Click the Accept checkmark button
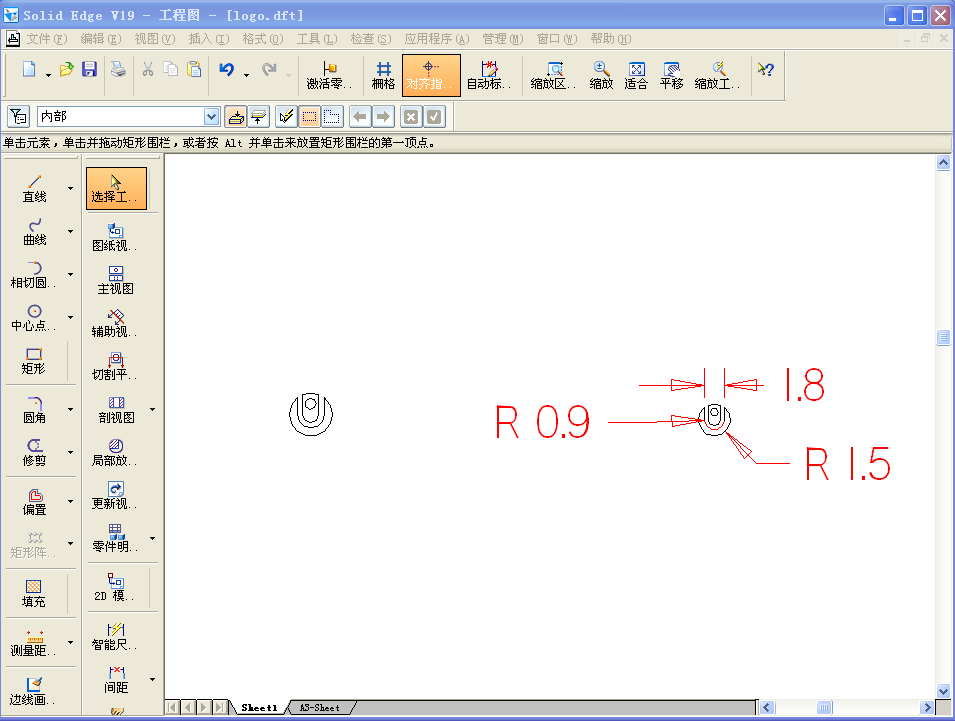Viewport: 955px width, 721px height. click(434, 116)
